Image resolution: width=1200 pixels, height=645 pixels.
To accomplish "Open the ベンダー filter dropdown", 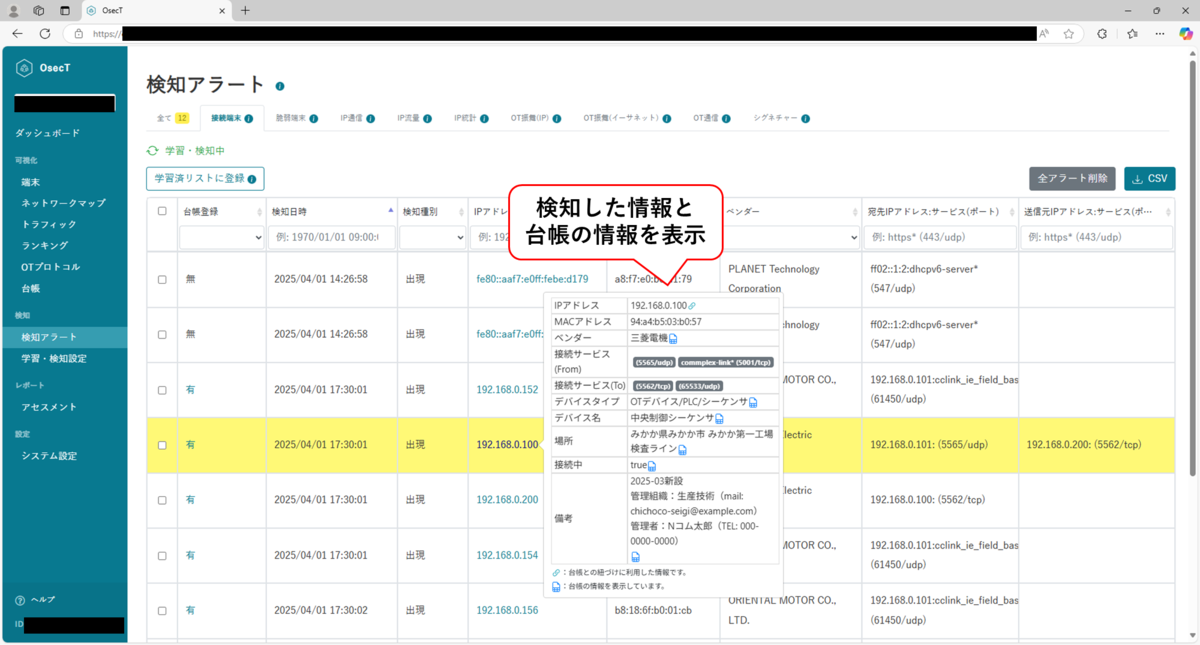I will [x=790, y=237].
